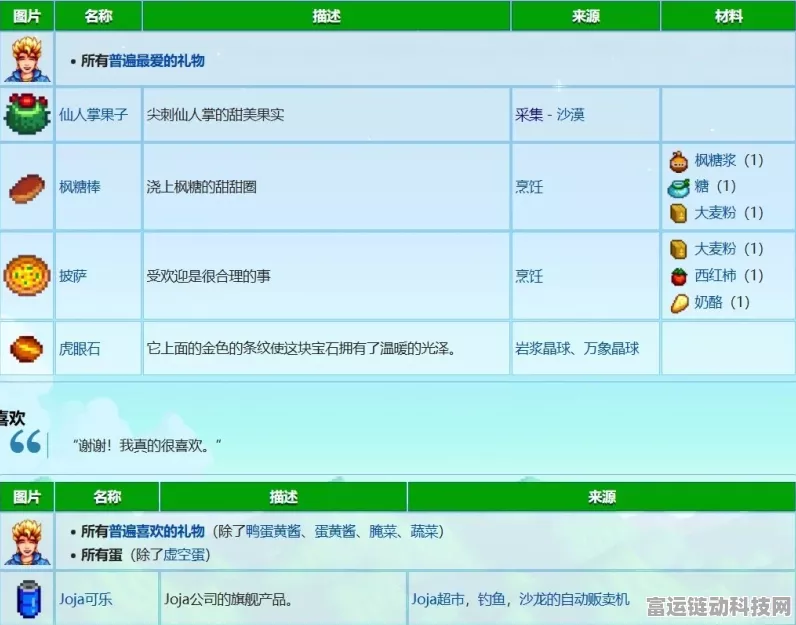Viewport: 796px width, 625px height.
Task: Follow the 沙龙的自动贩卖机 source link
Action: tap(574, 600)
